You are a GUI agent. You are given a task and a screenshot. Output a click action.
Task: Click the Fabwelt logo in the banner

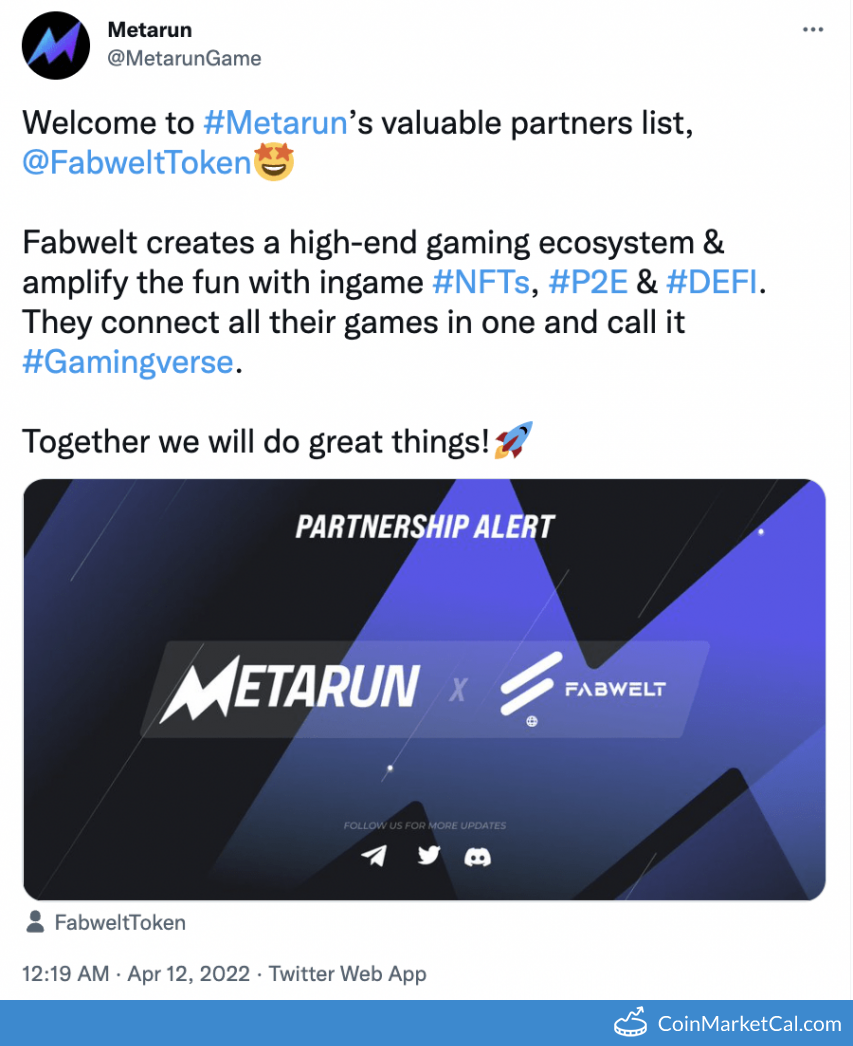coord(583,689)
